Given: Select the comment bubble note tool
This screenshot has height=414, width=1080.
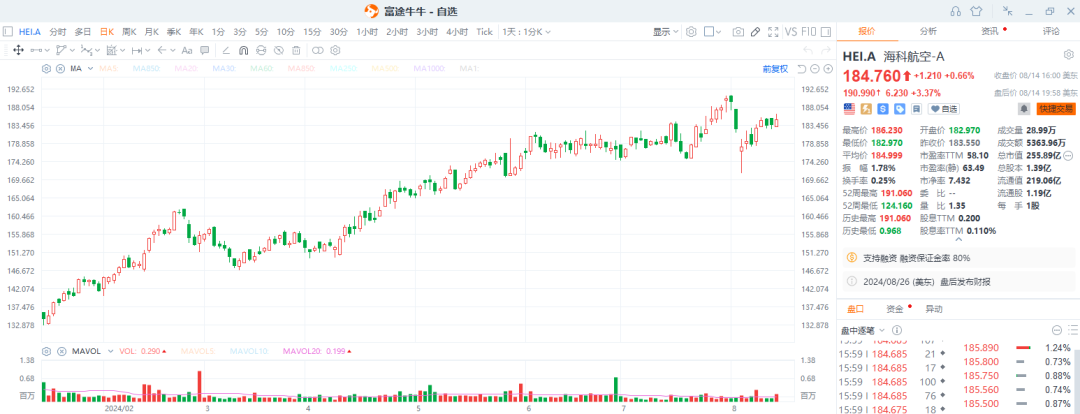Looking at the screenshot, I should tap(205, 50).
